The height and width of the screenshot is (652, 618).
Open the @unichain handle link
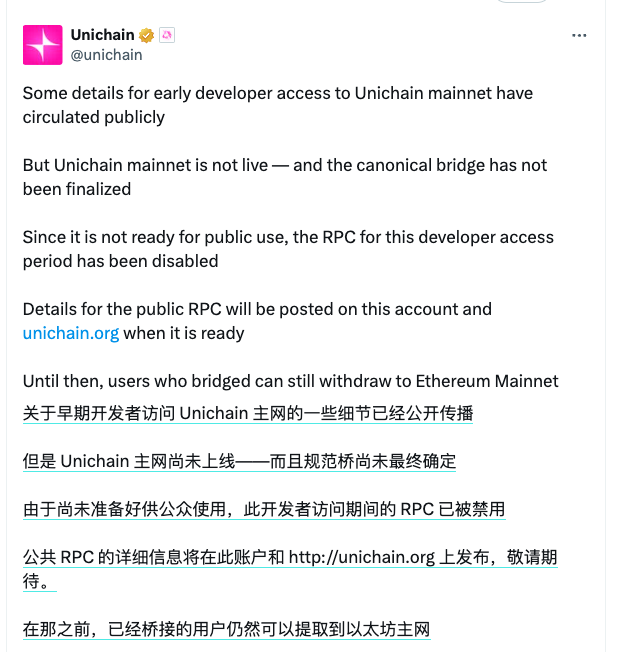coord(106,55)
